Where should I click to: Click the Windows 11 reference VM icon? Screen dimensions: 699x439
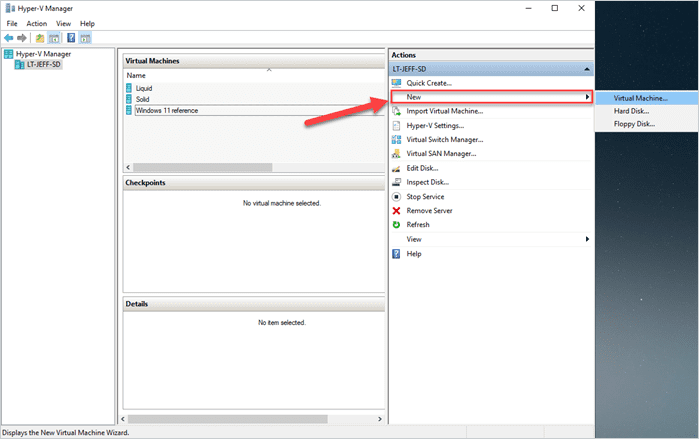(x=129, y=110)
